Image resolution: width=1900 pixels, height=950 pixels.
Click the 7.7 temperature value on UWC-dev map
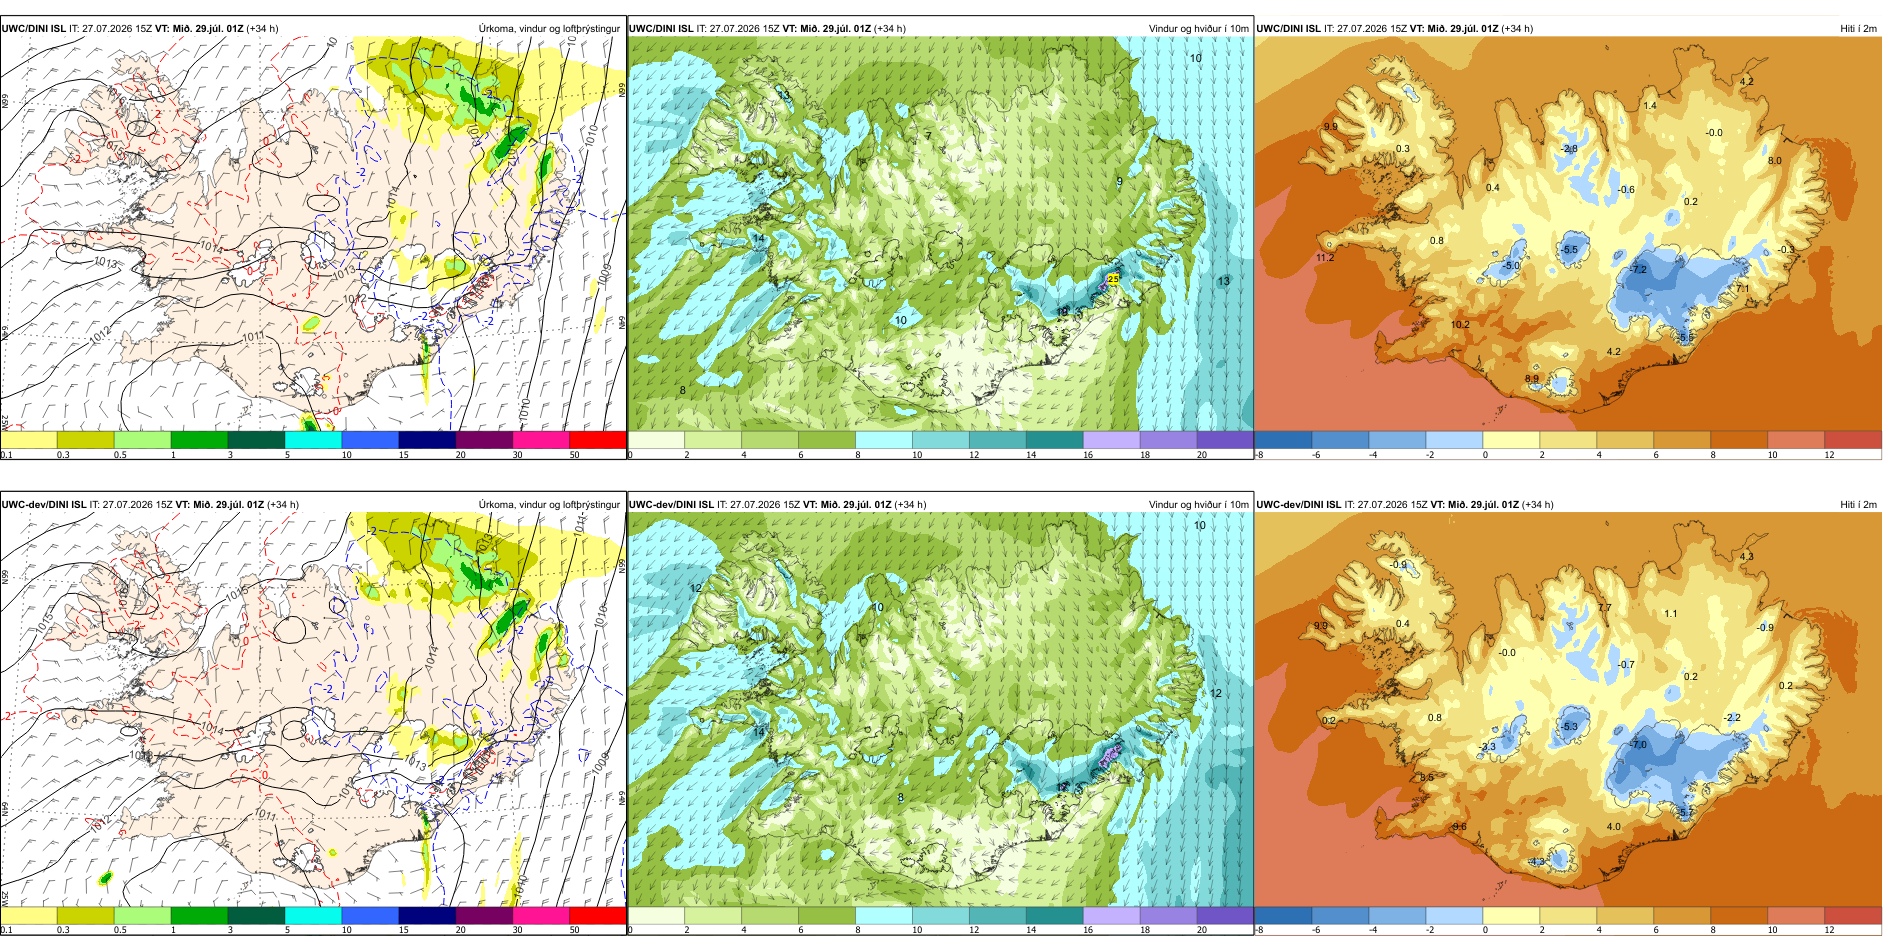1605,608
